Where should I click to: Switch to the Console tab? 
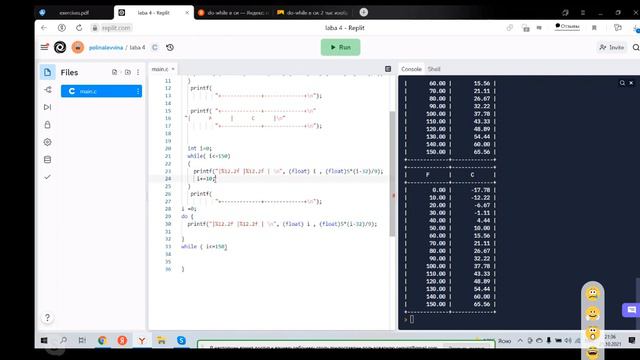click(x=411, y=69)
